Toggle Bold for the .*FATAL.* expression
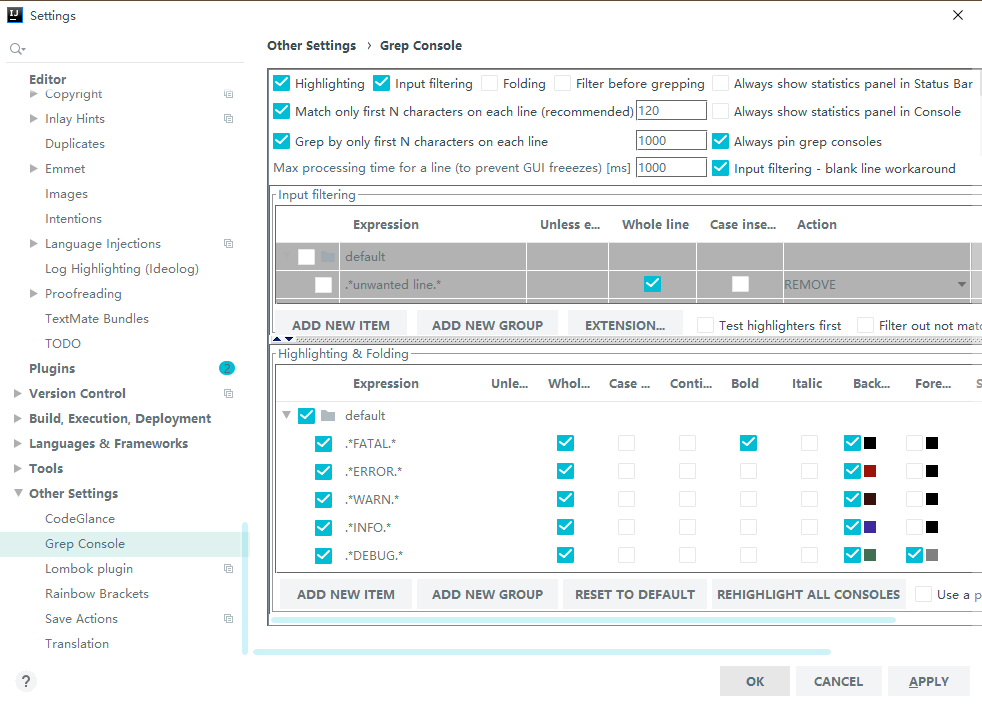Viewport: 982px width, 704px height. tap(748, 443)
